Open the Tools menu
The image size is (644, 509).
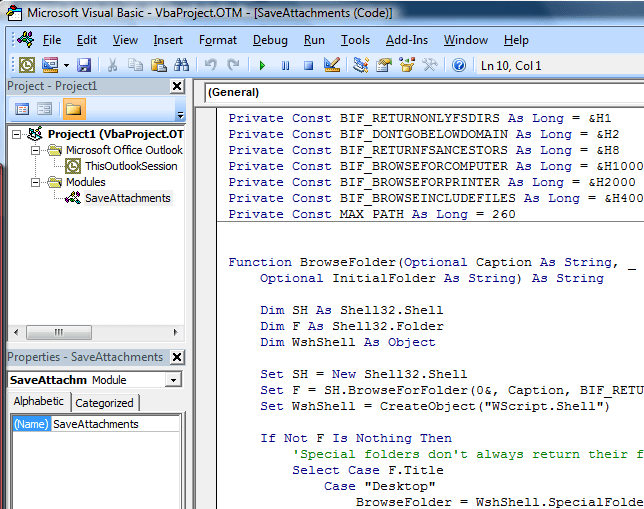coord(355,40)
